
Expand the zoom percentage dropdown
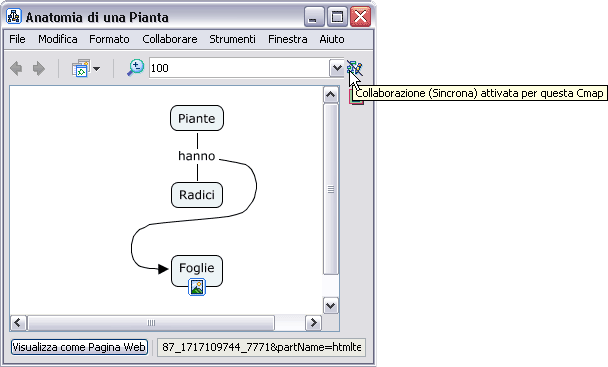[x=337, y=68]
